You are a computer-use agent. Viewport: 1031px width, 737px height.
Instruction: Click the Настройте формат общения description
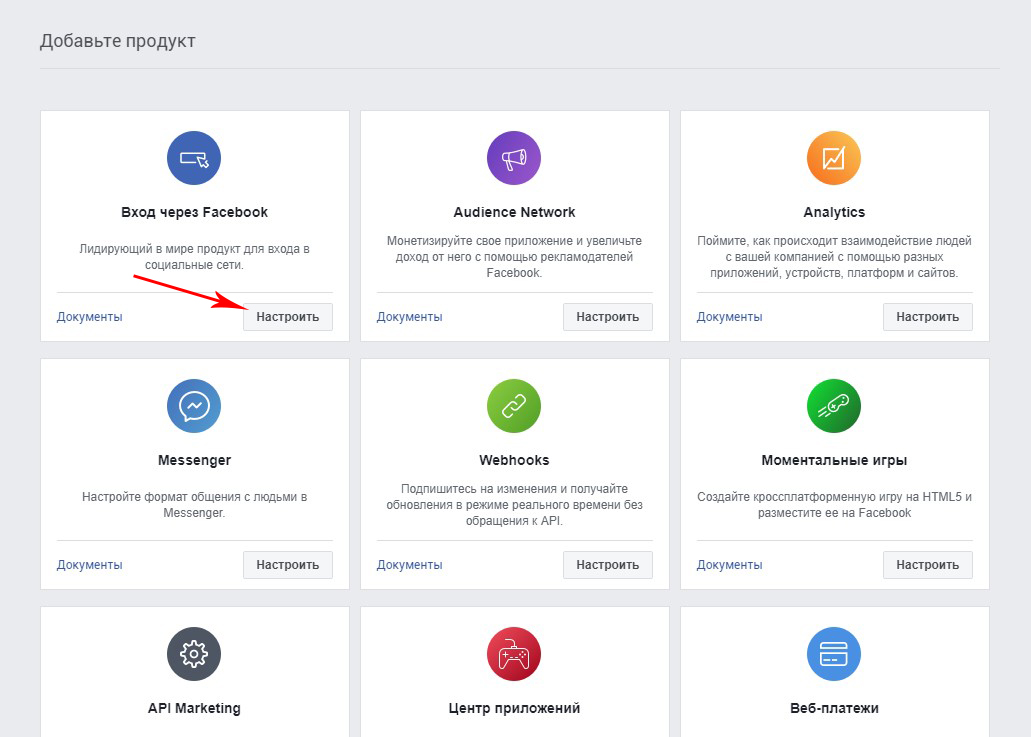pyautogui.click(x=194, y=505)
